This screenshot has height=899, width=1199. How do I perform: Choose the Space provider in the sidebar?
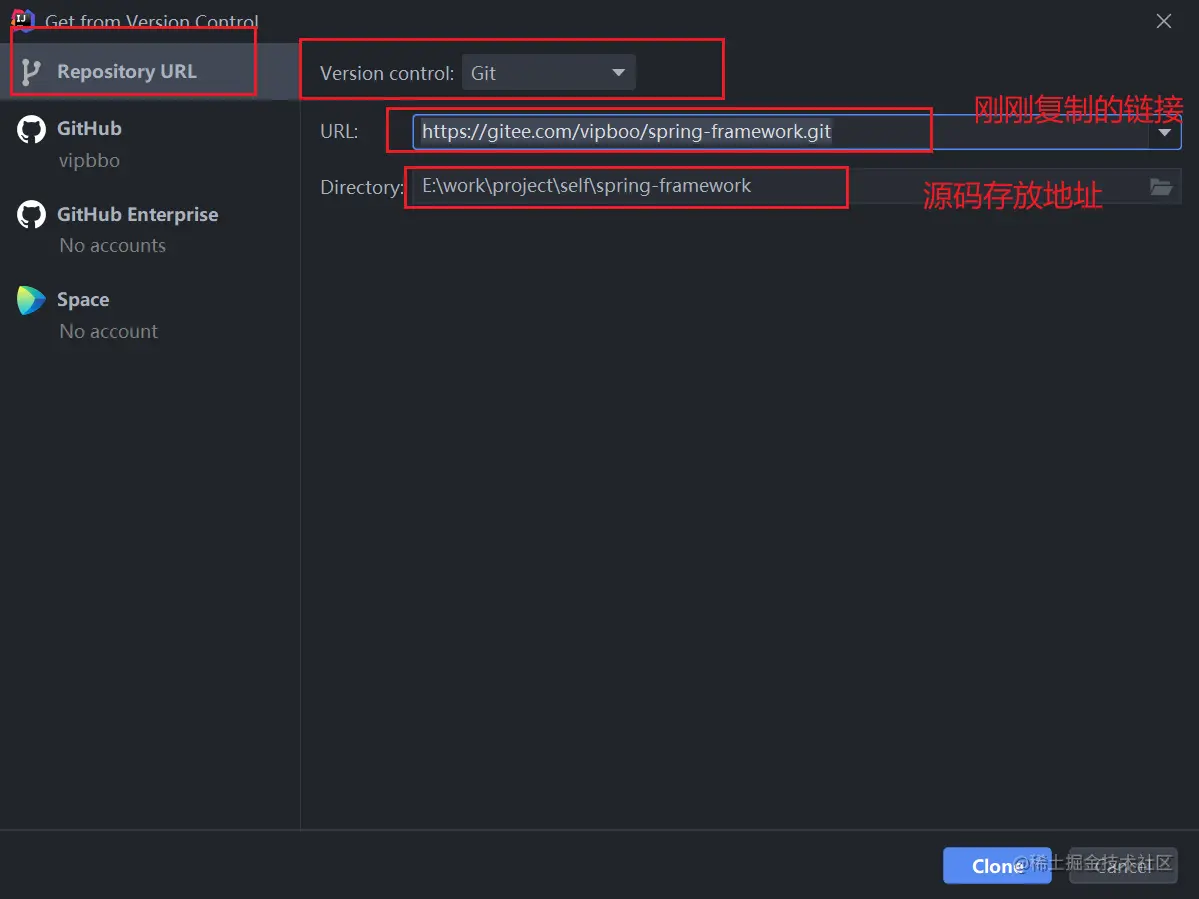point(150,315)
